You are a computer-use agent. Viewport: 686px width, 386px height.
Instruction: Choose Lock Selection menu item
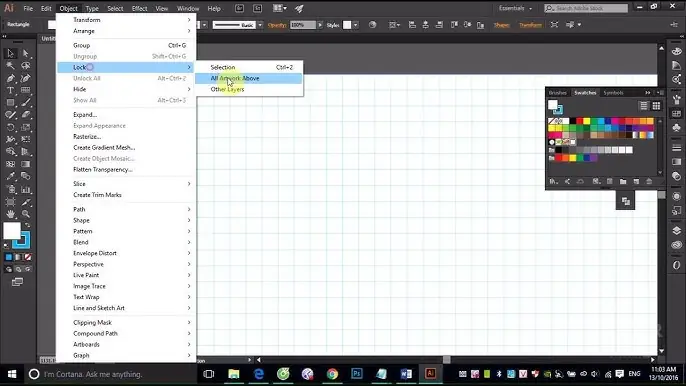point(249,67)
